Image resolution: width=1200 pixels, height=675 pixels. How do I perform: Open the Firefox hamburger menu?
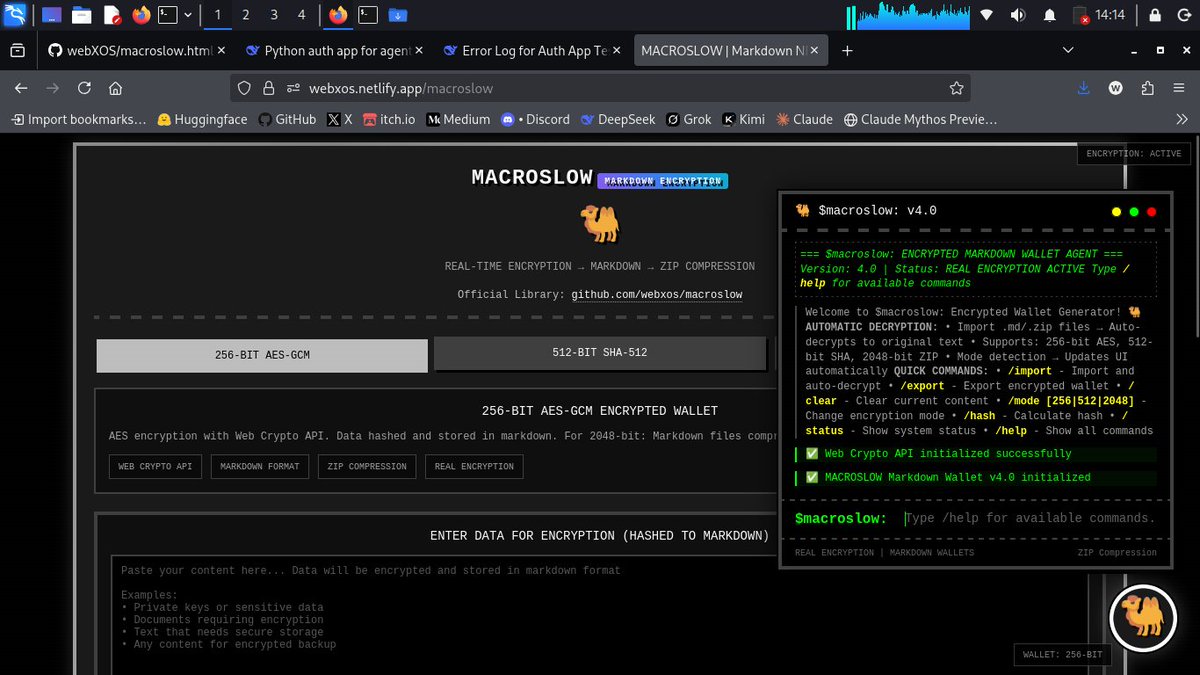coord(1179,88)
